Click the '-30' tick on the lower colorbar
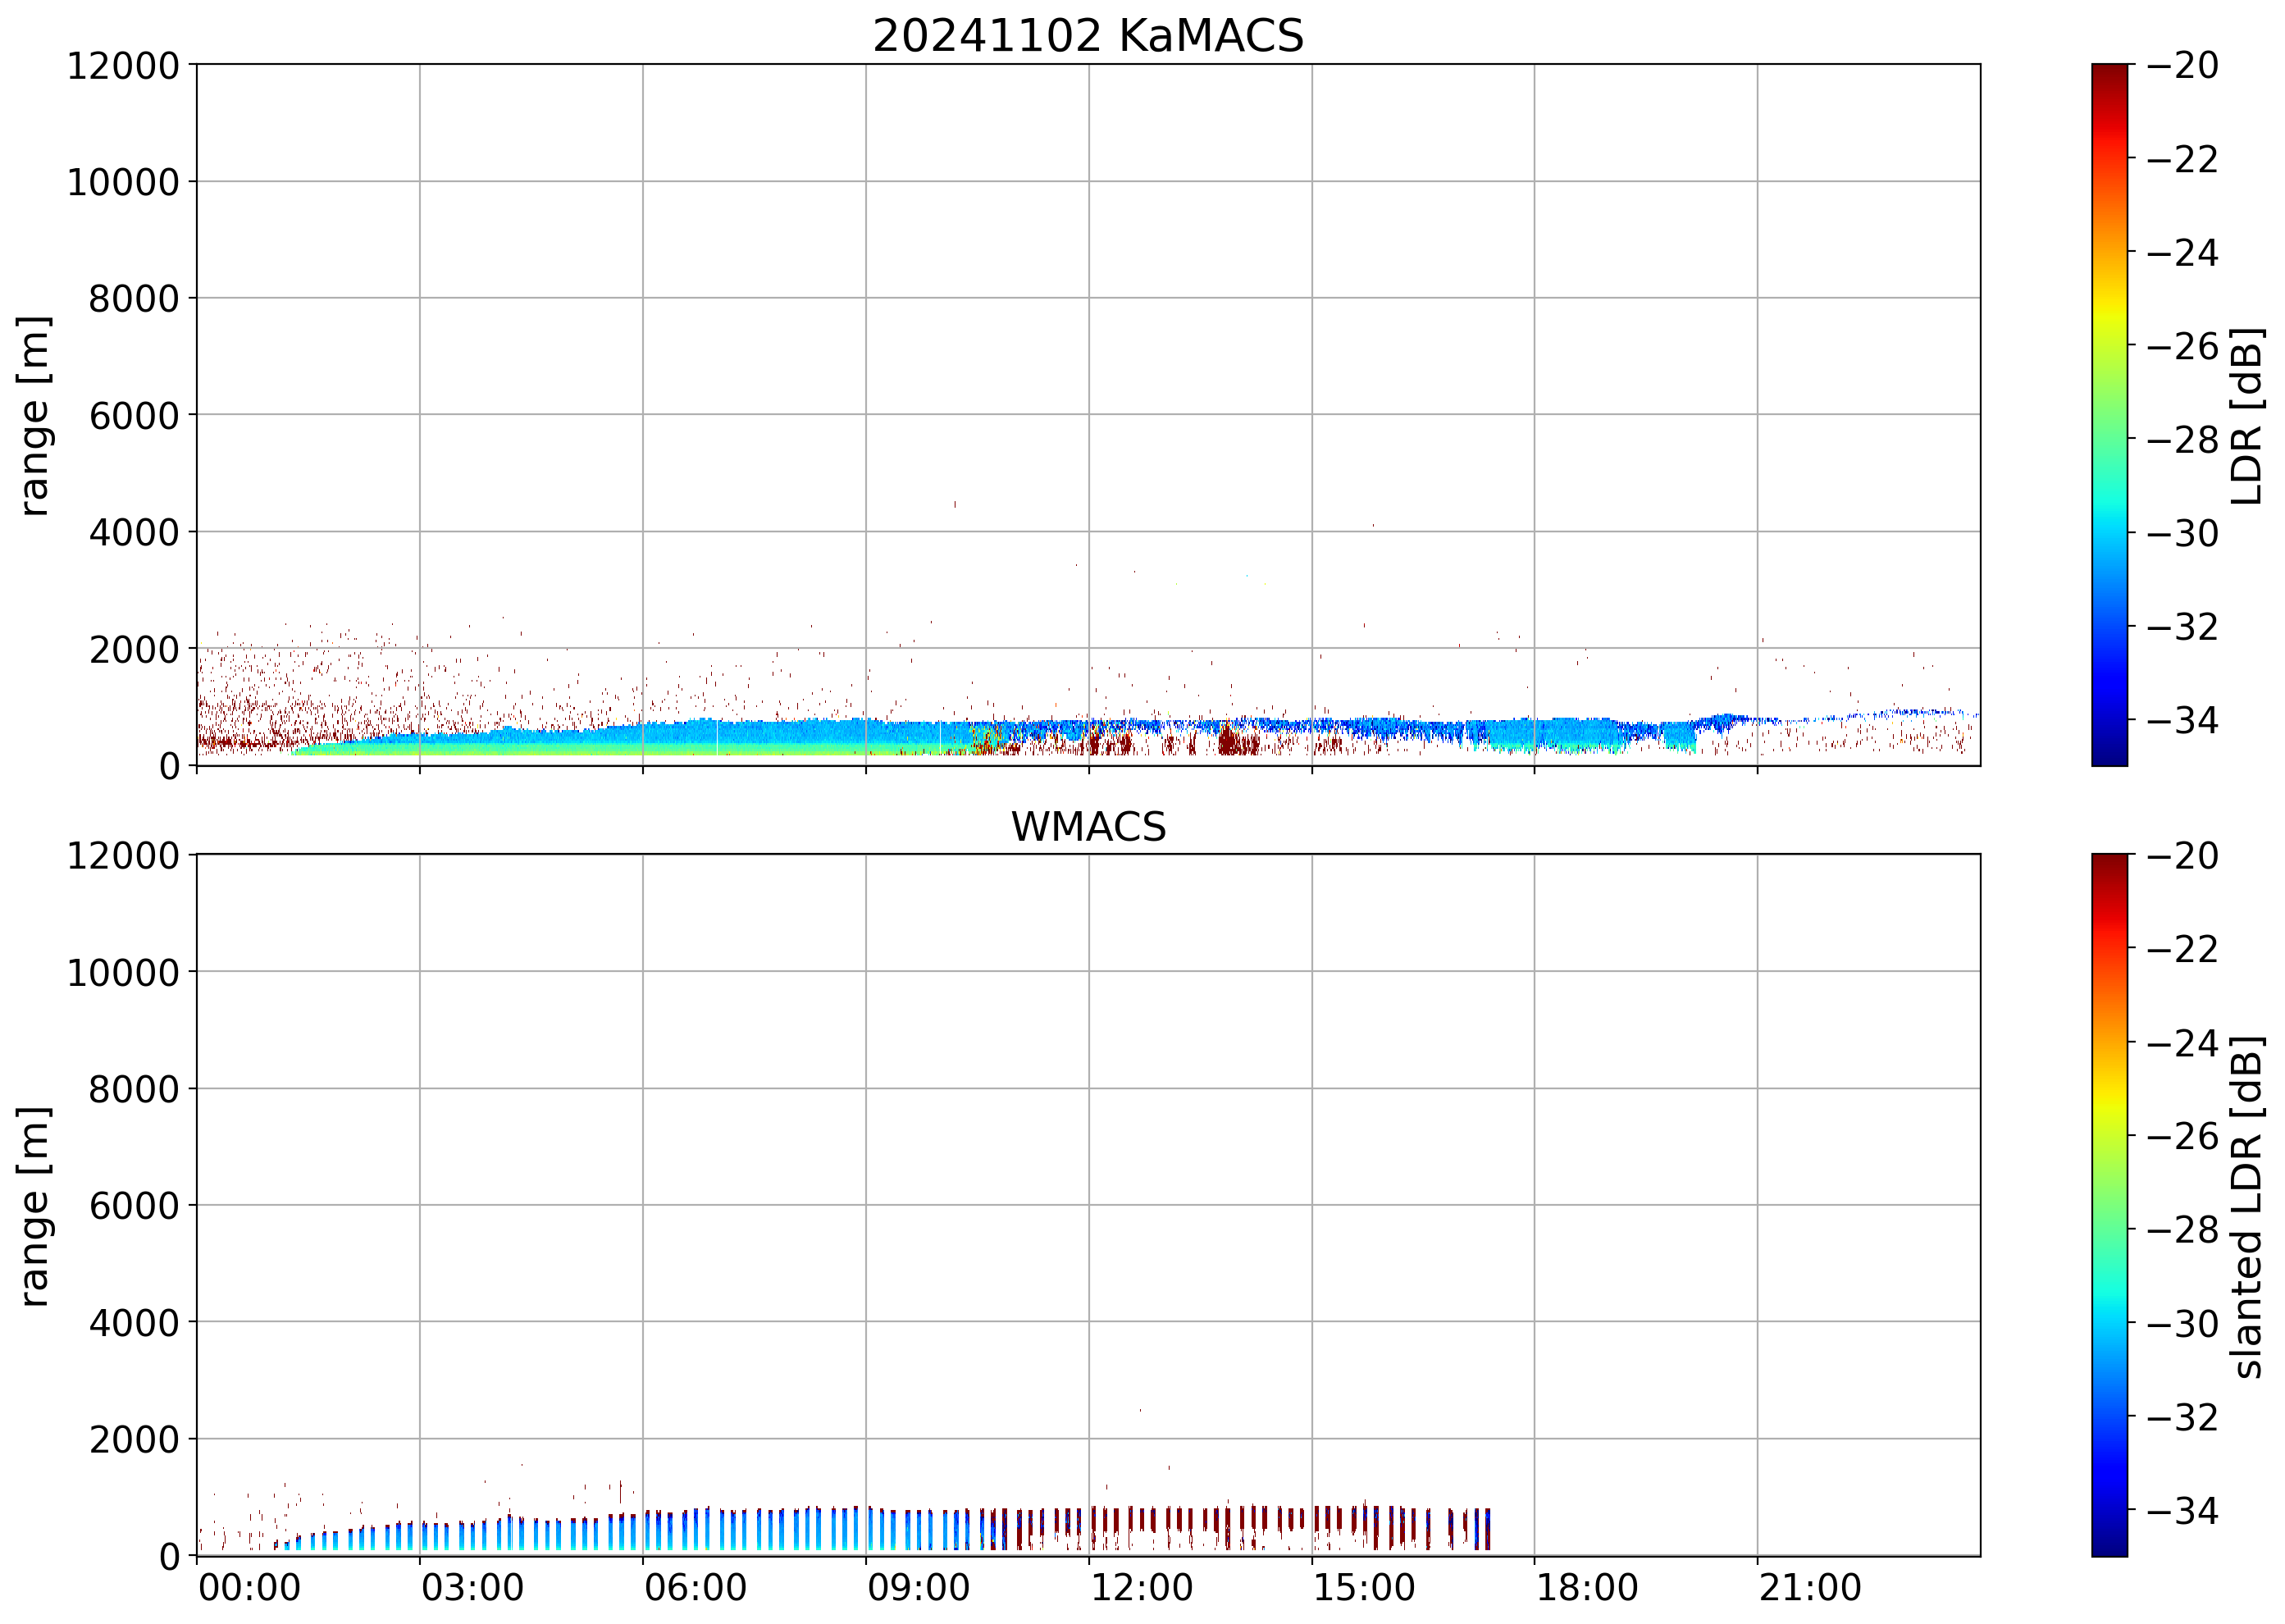This screenshot has width=2285, height=1624. (2182, 1323)
